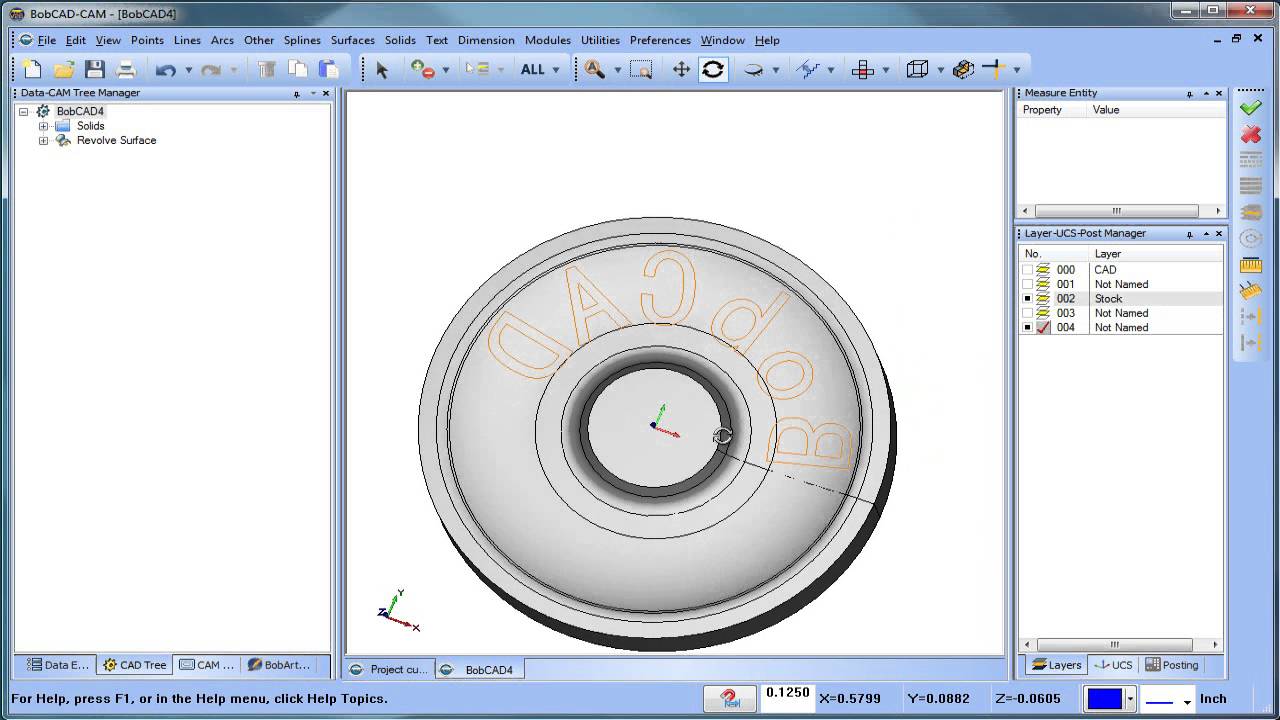Open the undo history dropdown arrow
The image size is (1280, 720).
[188, 70]
